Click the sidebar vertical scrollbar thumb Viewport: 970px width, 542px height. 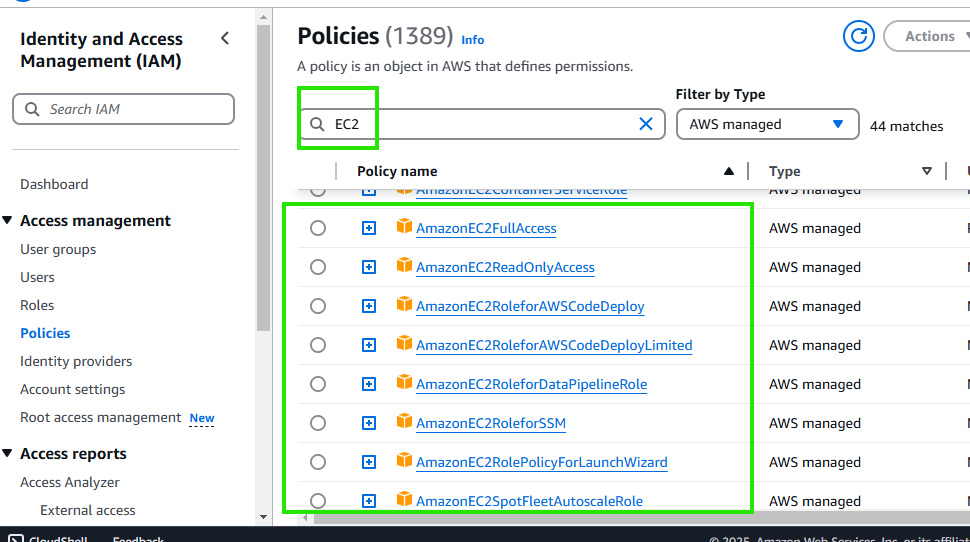coord(264,178)
